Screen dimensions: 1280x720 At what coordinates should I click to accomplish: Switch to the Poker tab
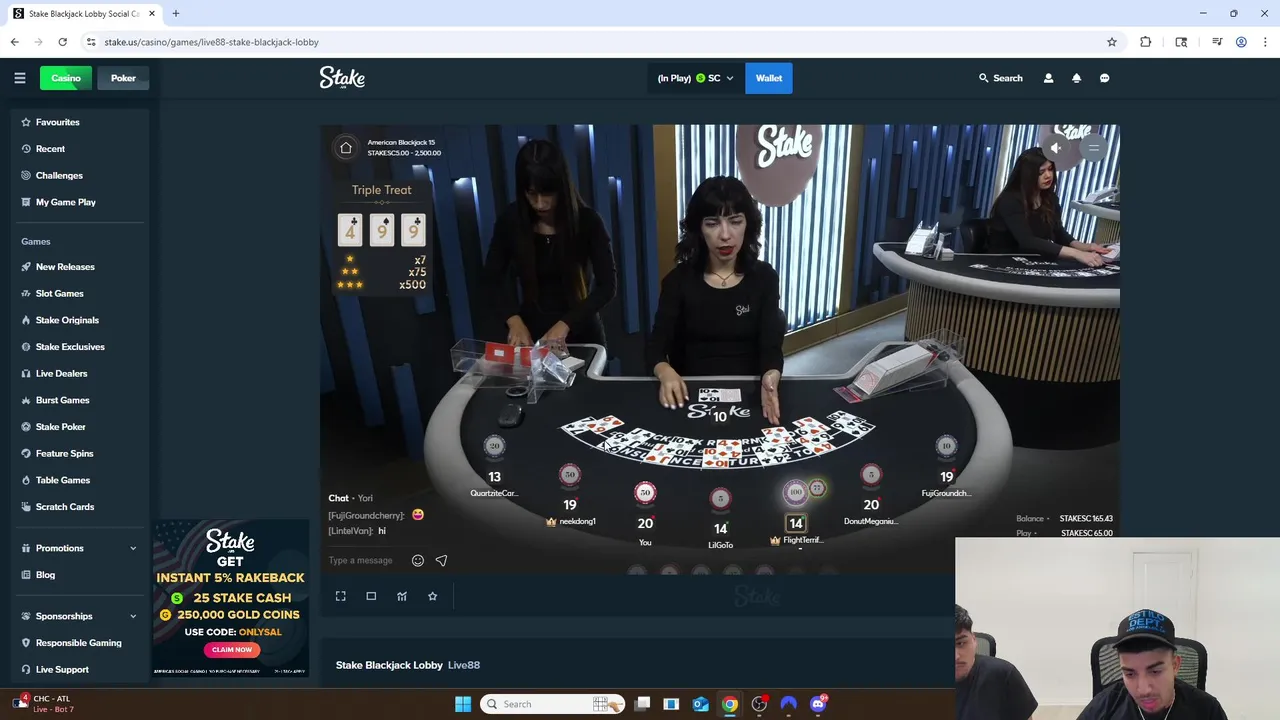pyautogui.click(x=123, y=78)
